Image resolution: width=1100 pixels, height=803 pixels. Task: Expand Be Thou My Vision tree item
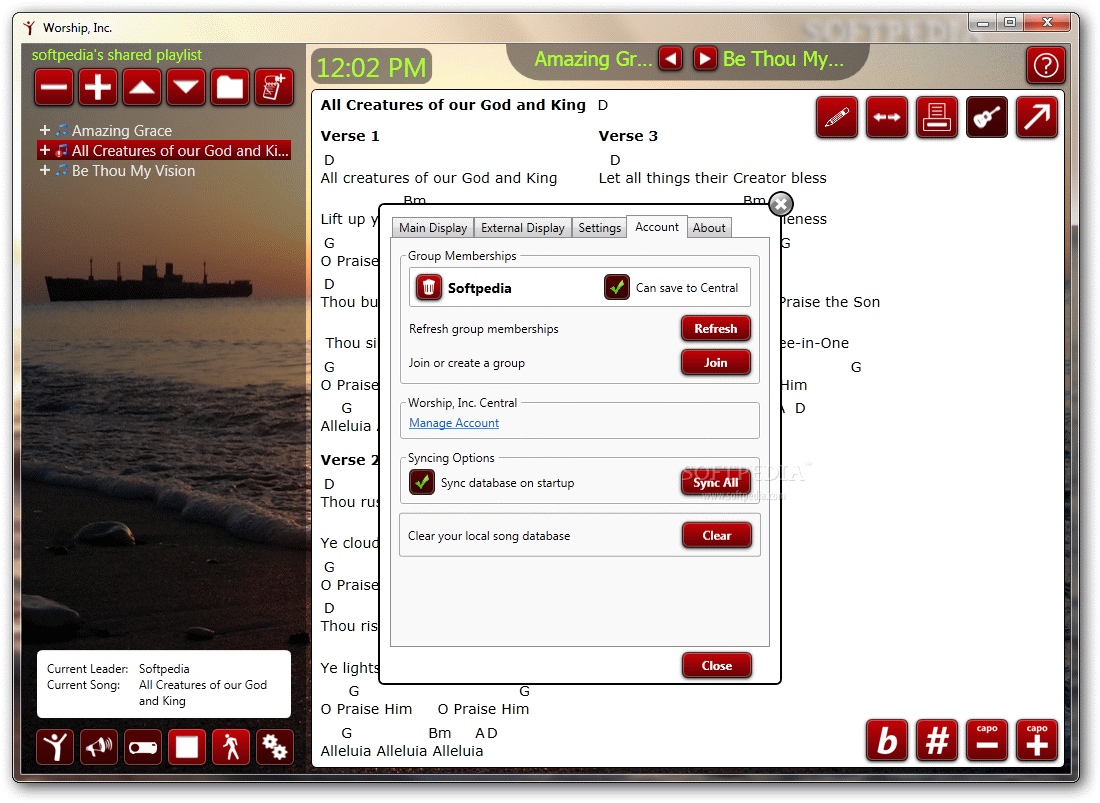45,170
